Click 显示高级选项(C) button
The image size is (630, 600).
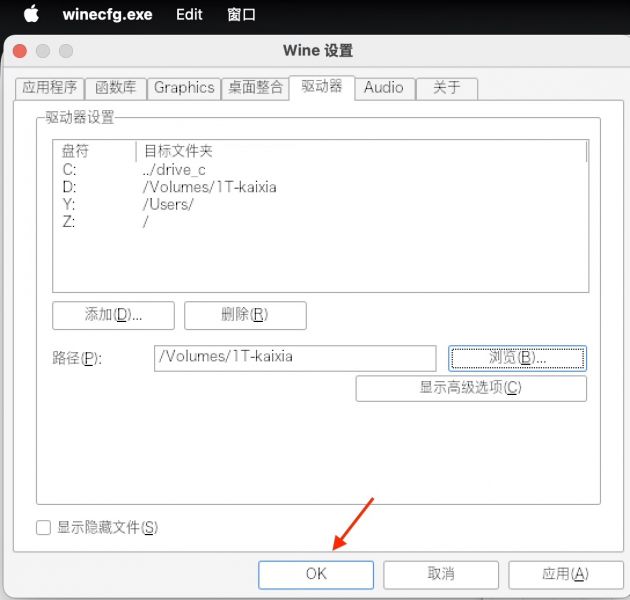(x=471, y=388)
